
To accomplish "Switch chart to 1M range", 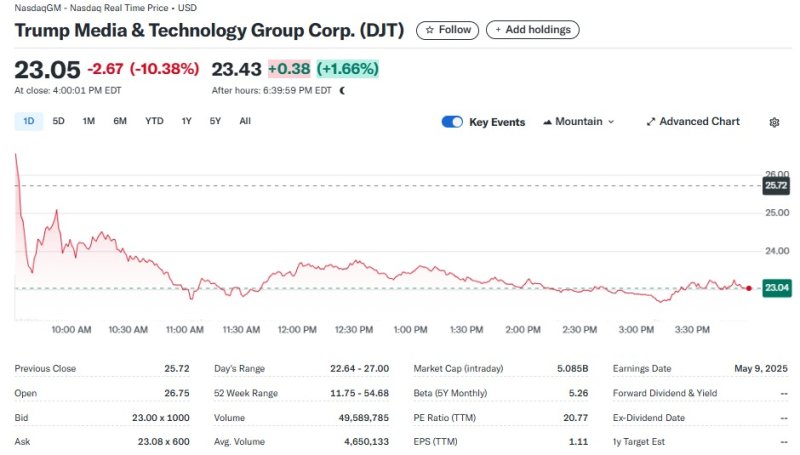I will tap(89, 121).
